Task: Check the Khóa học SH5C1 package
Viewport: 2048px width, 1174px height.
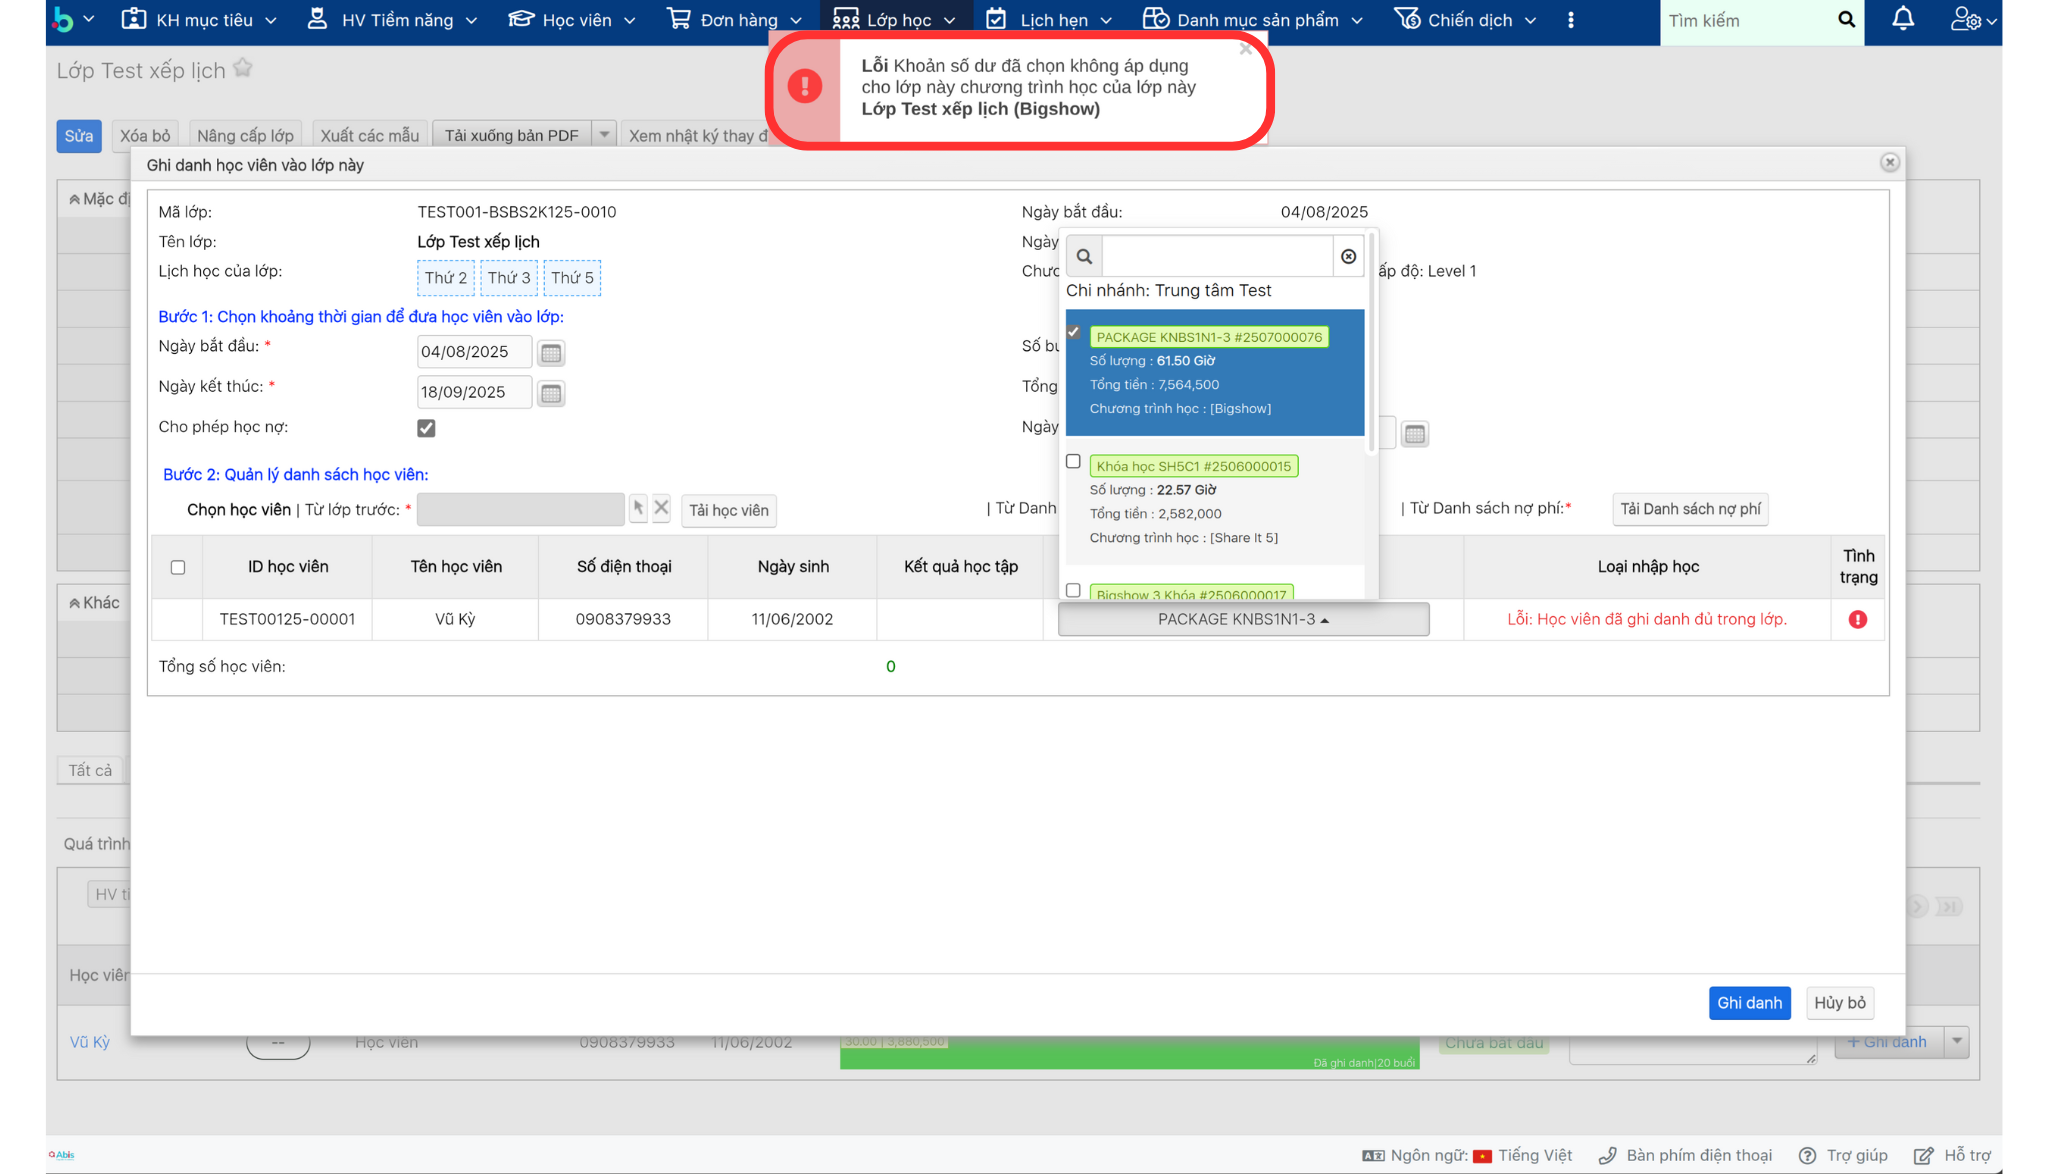Action: tap(1073, 462)
